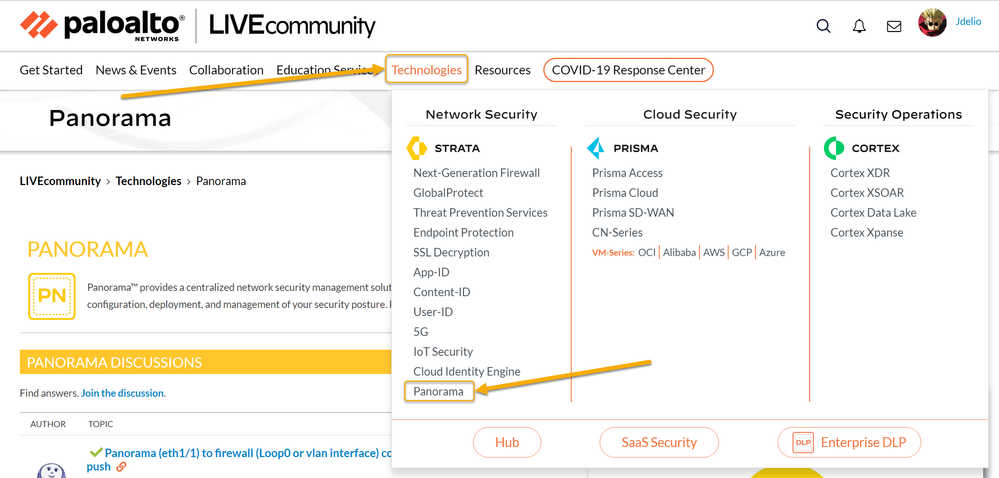Open the Resources menu
The height and width of the screenshot is (478, 999).
coord(502,70)
